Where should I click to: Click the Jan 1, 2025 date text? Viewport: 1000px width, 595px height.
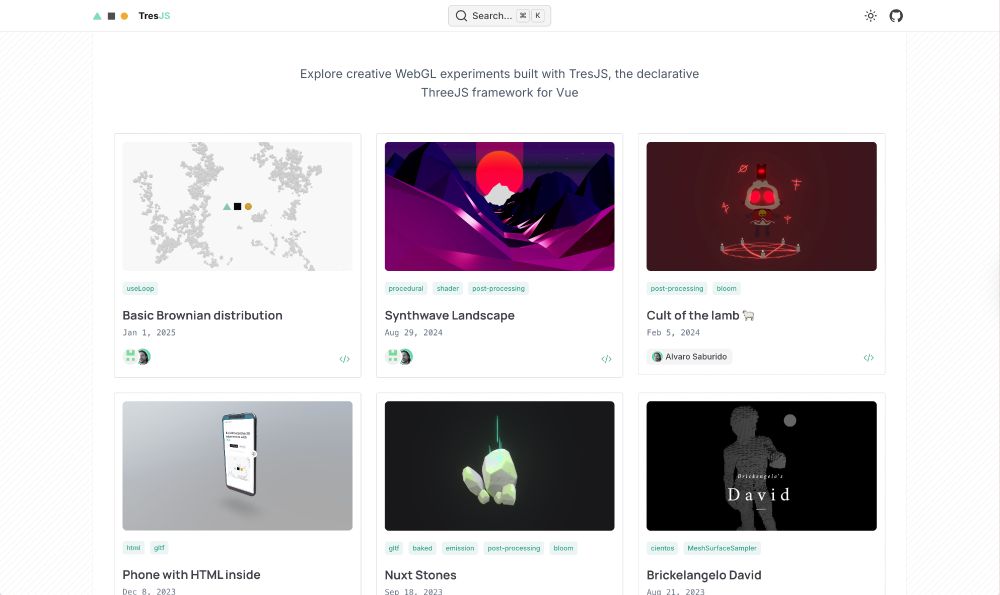[149, 332]
